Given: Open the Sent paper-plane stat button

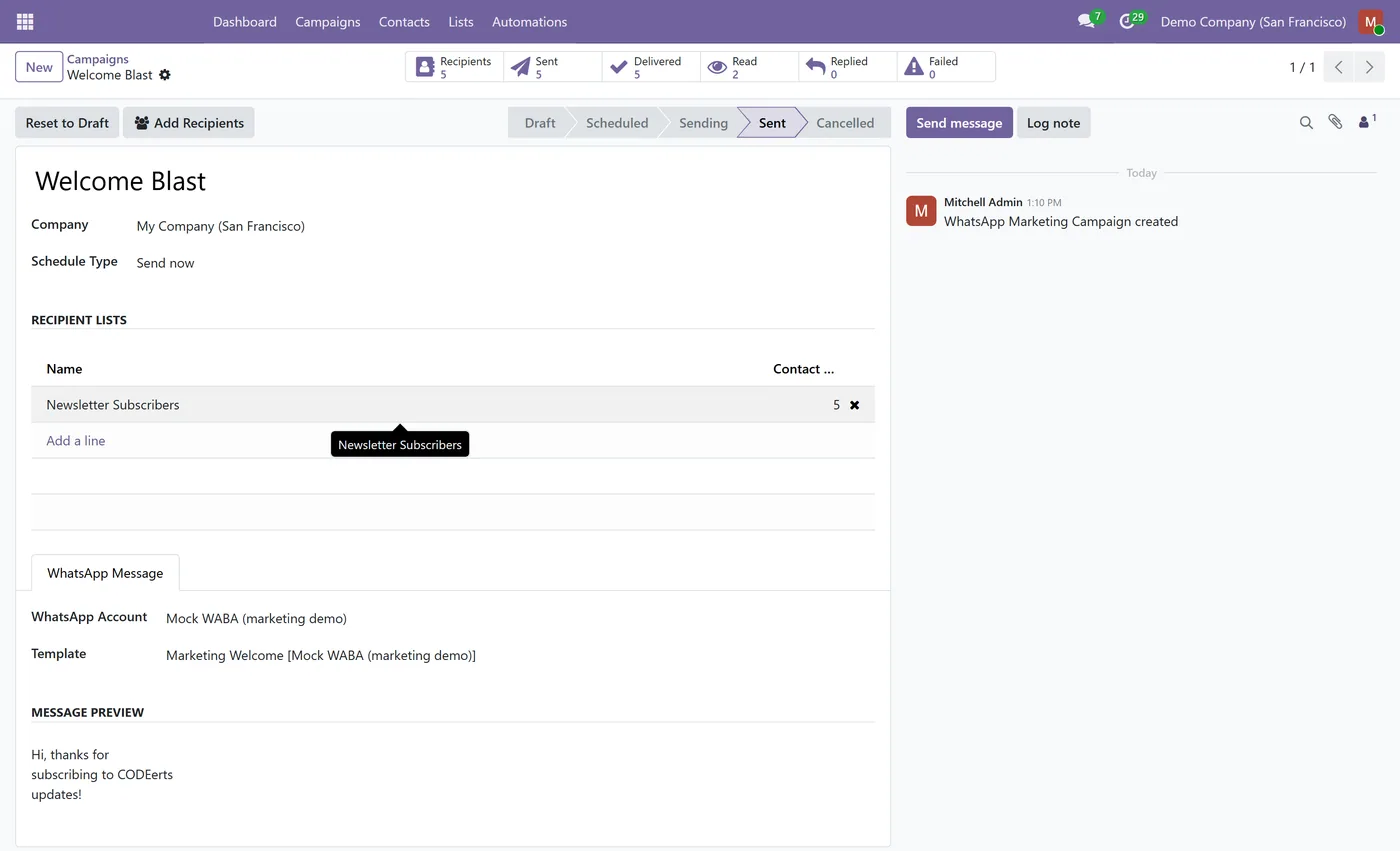Looking at the screenshot, I should pyautogui.click(x=552, y=67).
